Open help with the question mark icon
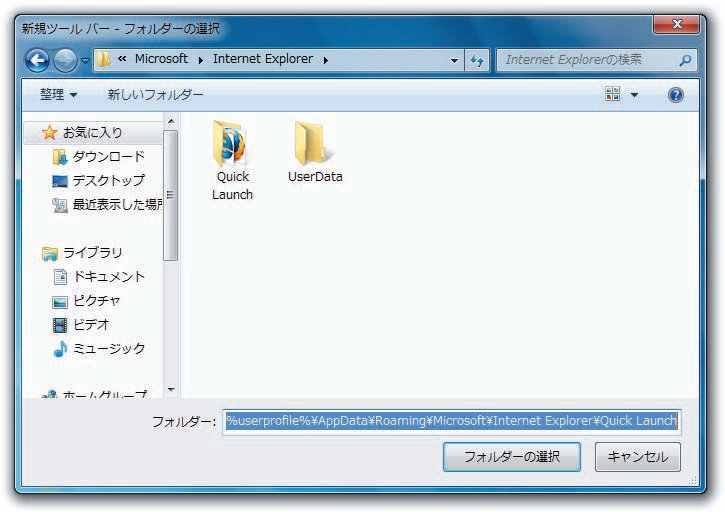This screenshot has height=512, width=725. [x=676, y=95]
